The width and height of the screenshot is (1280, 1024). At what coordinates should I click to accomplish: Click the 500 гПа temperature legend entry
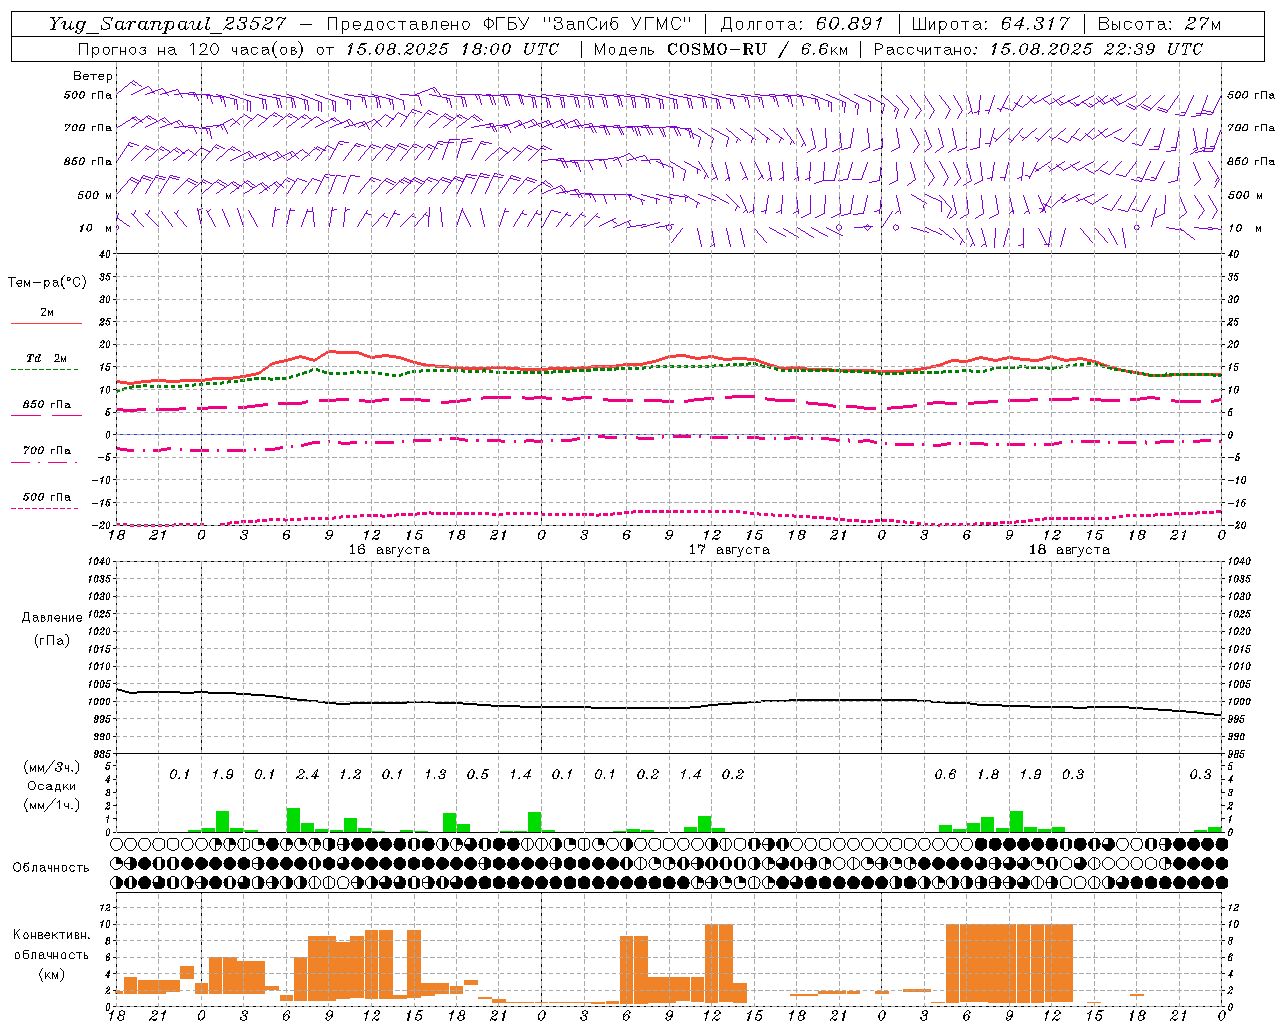[x=47, y=497]
